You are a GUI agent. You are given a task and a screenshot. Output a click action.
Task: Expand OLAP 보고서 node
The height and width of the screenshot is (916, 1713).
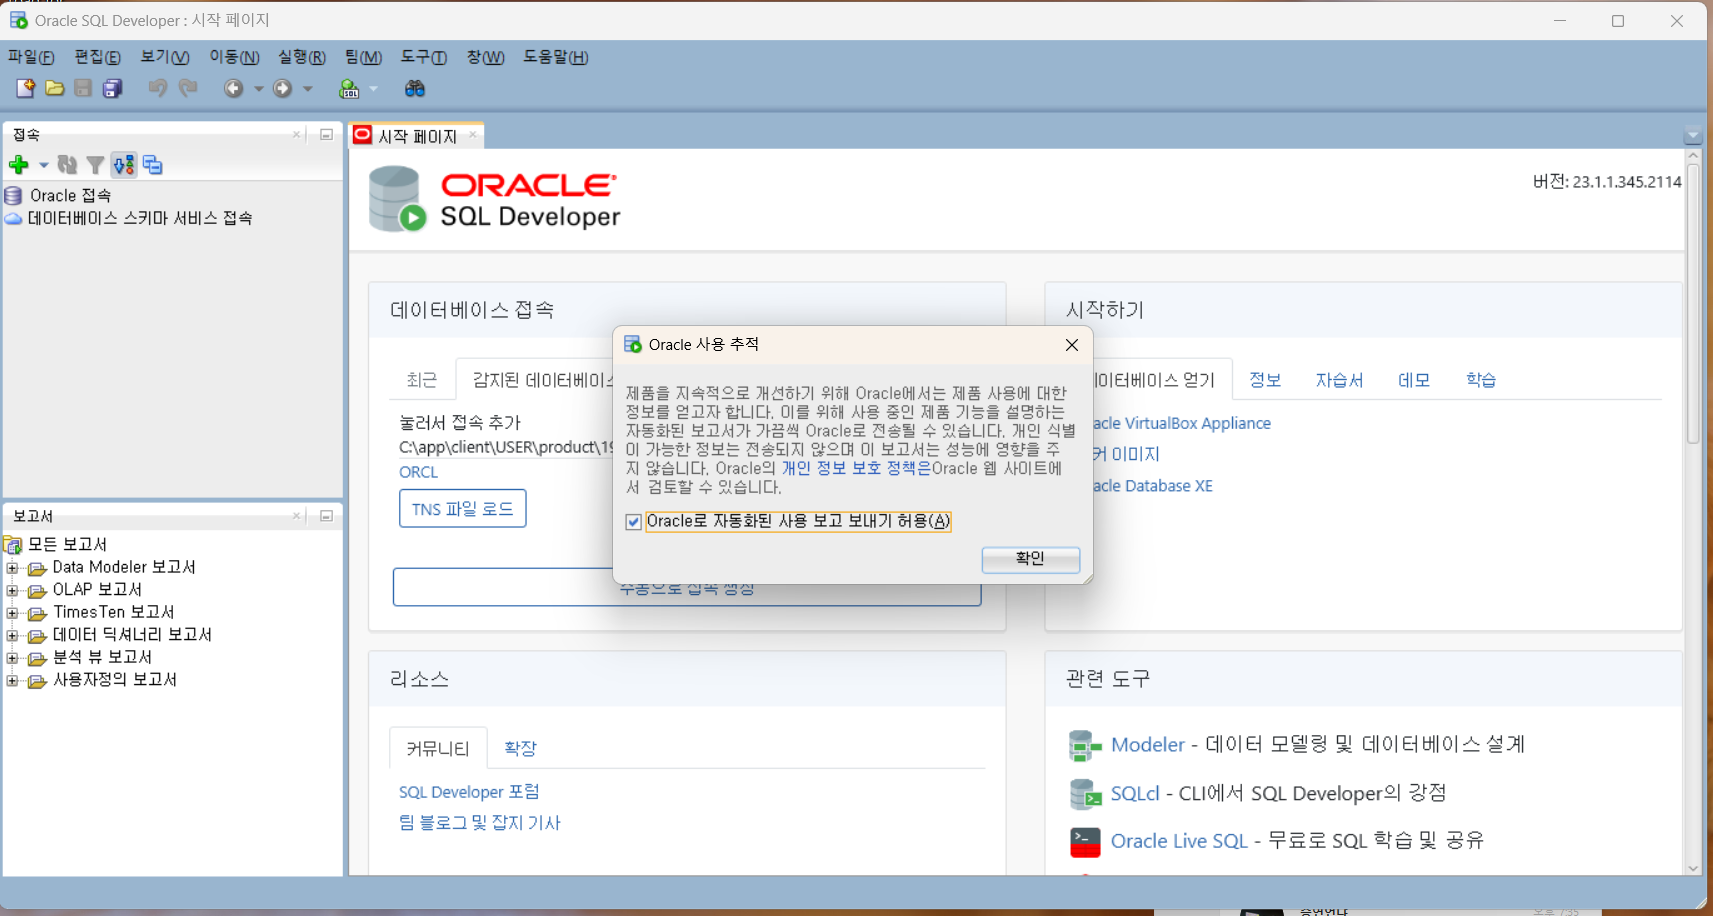click(x=12, y=590)
